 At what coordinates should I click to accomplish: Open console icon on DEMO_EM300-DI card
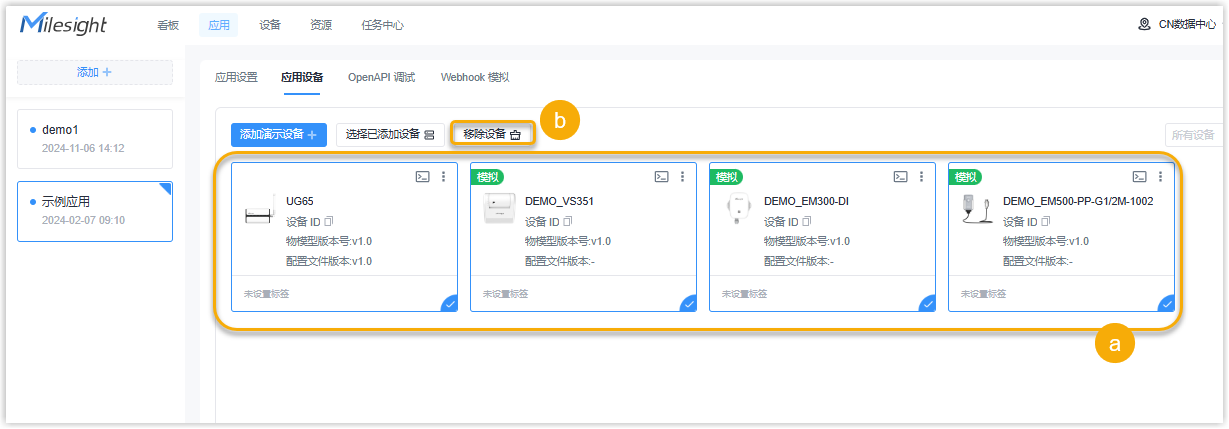click(x=900, y=176)
